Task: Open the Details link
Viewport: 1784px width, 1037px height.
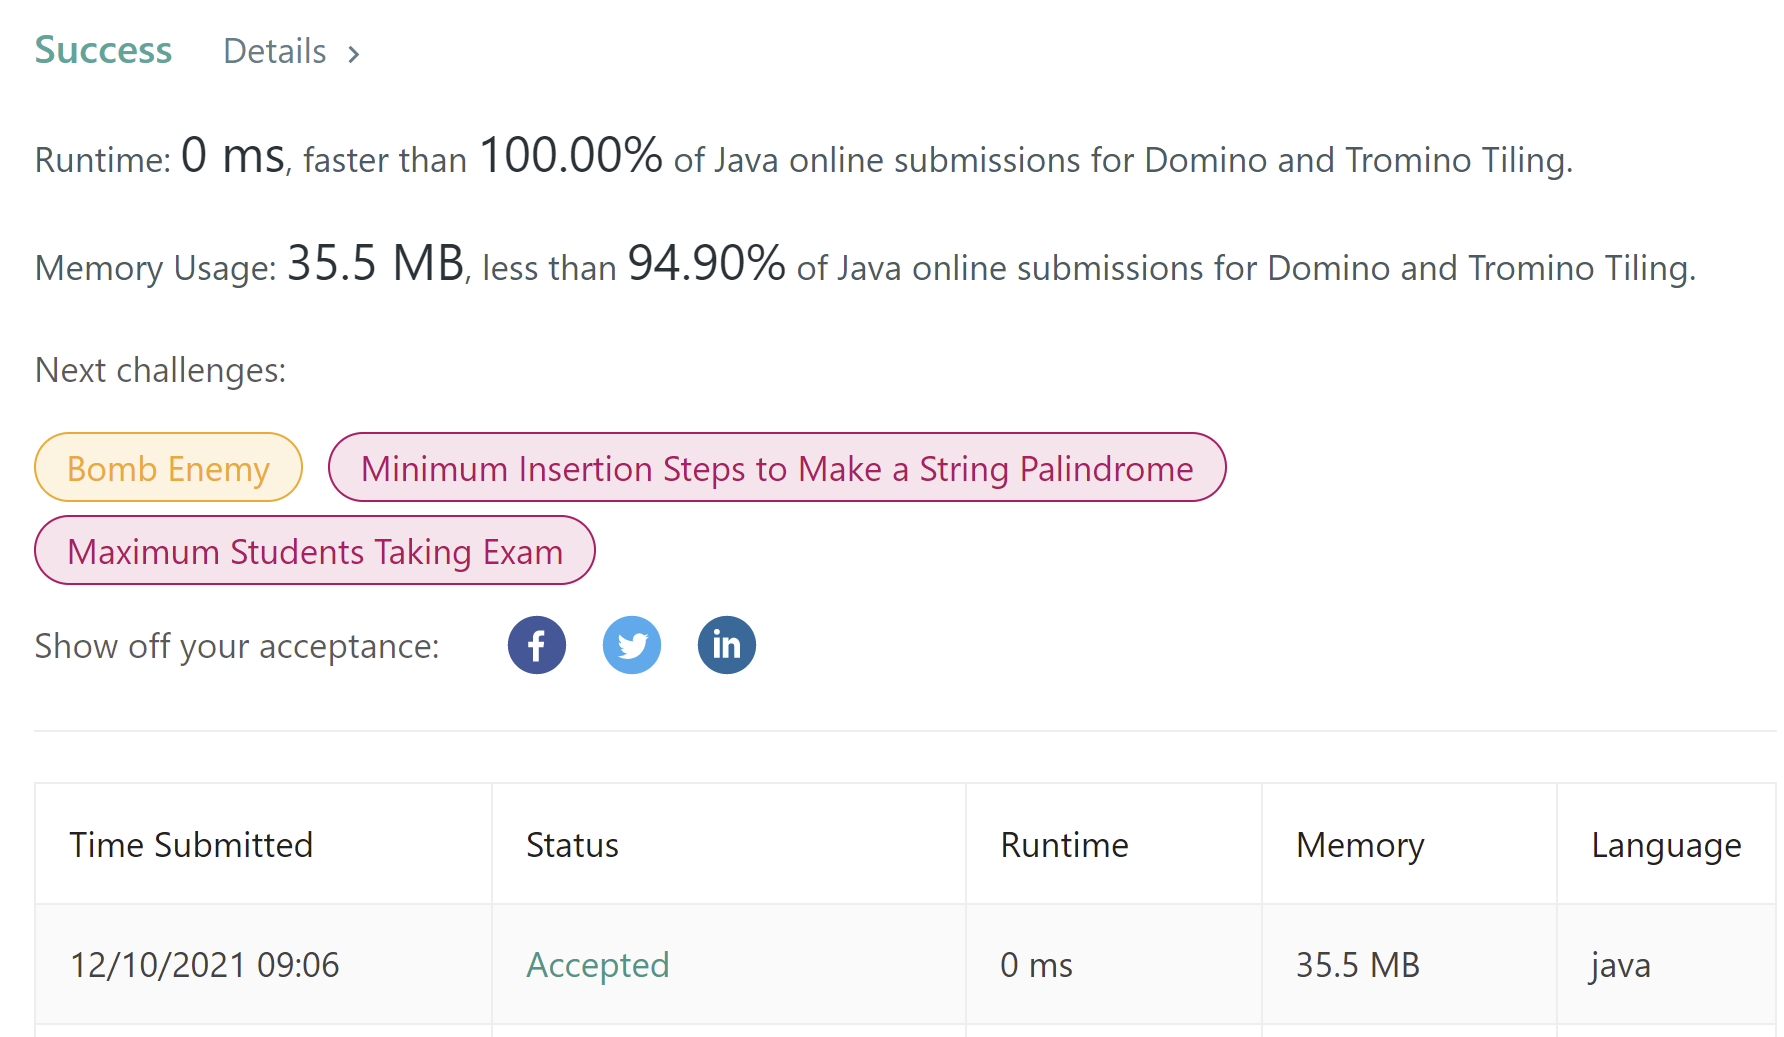Action: point(275,52)
